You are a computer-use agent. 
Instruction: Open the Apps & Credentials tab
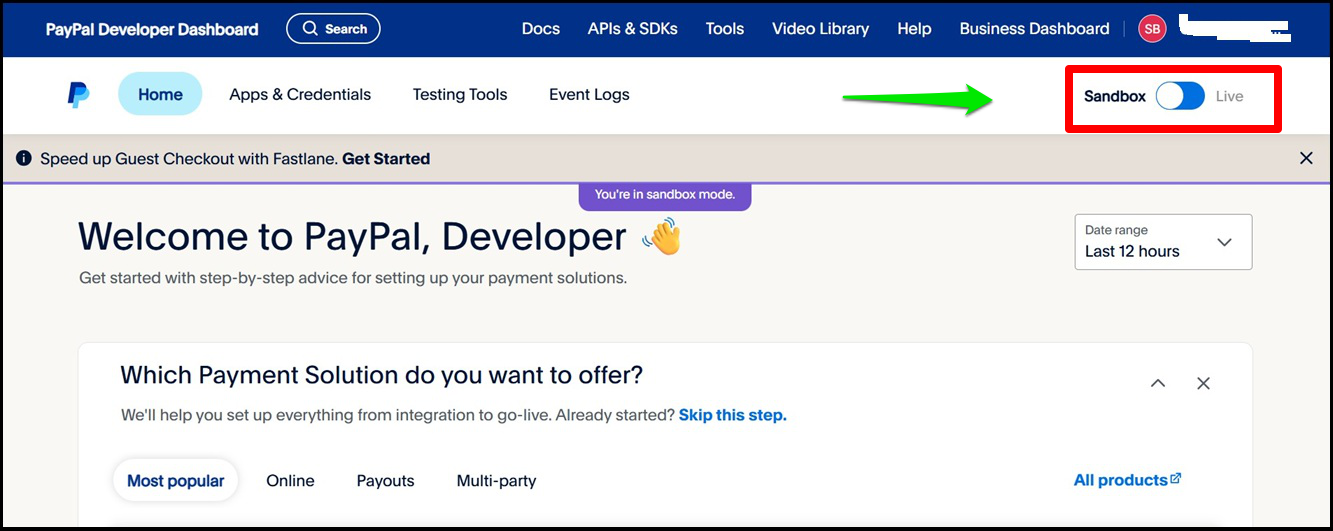(x=300, y=95)
